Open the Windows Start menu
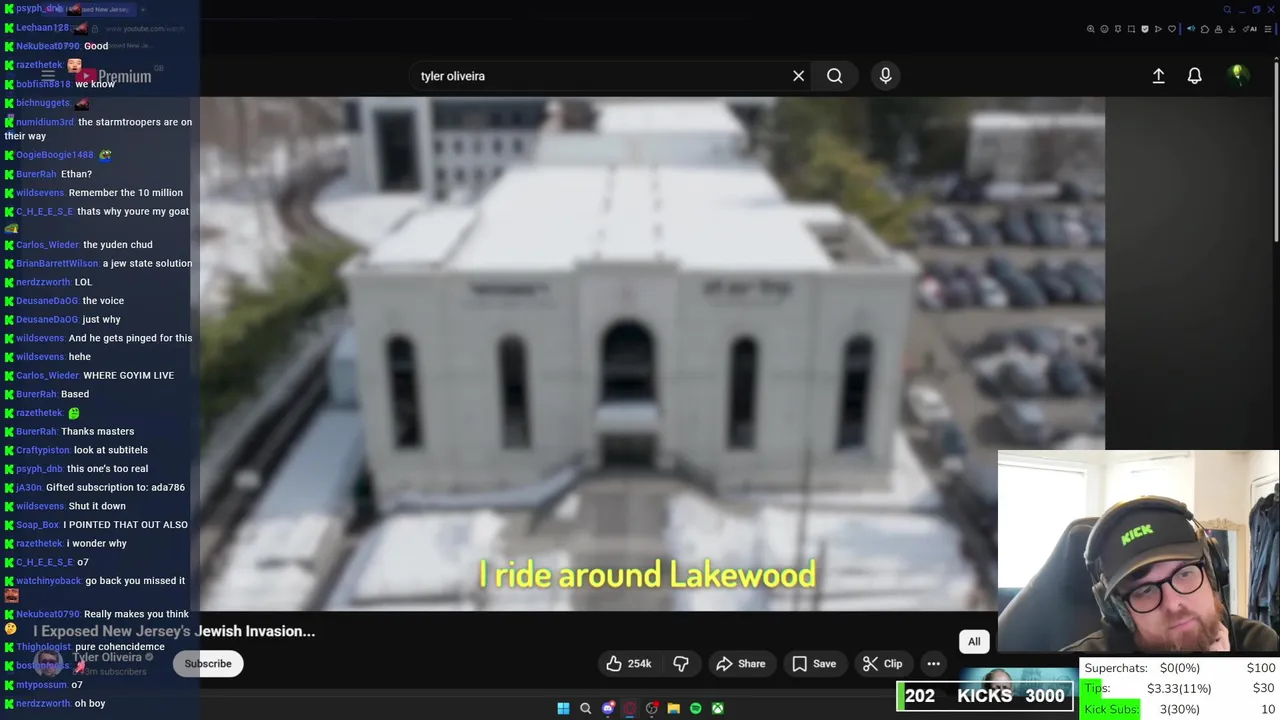This screenshot has height=720, width=1280. (x=563, y=708)
